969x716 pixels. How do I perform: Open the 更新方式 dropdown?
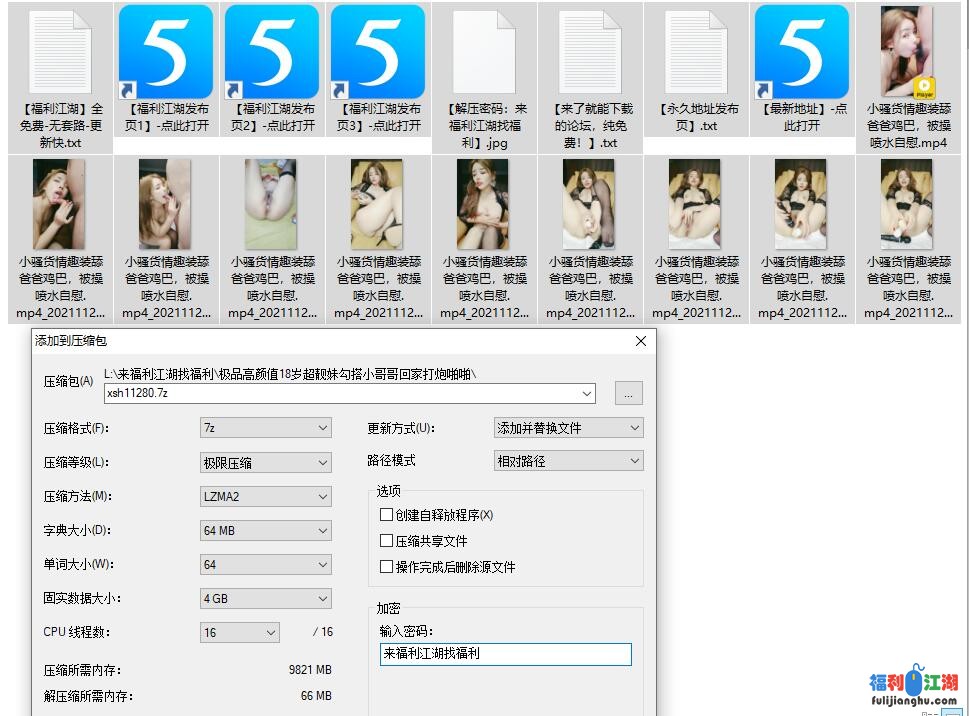[x=569, y=428]
